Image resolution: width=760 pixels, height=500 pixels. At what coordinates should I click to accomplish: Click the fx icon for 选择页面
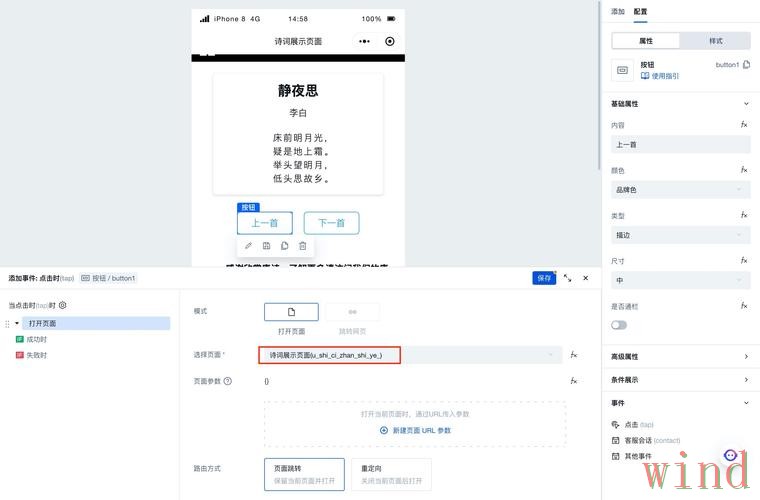click(574, 354)
